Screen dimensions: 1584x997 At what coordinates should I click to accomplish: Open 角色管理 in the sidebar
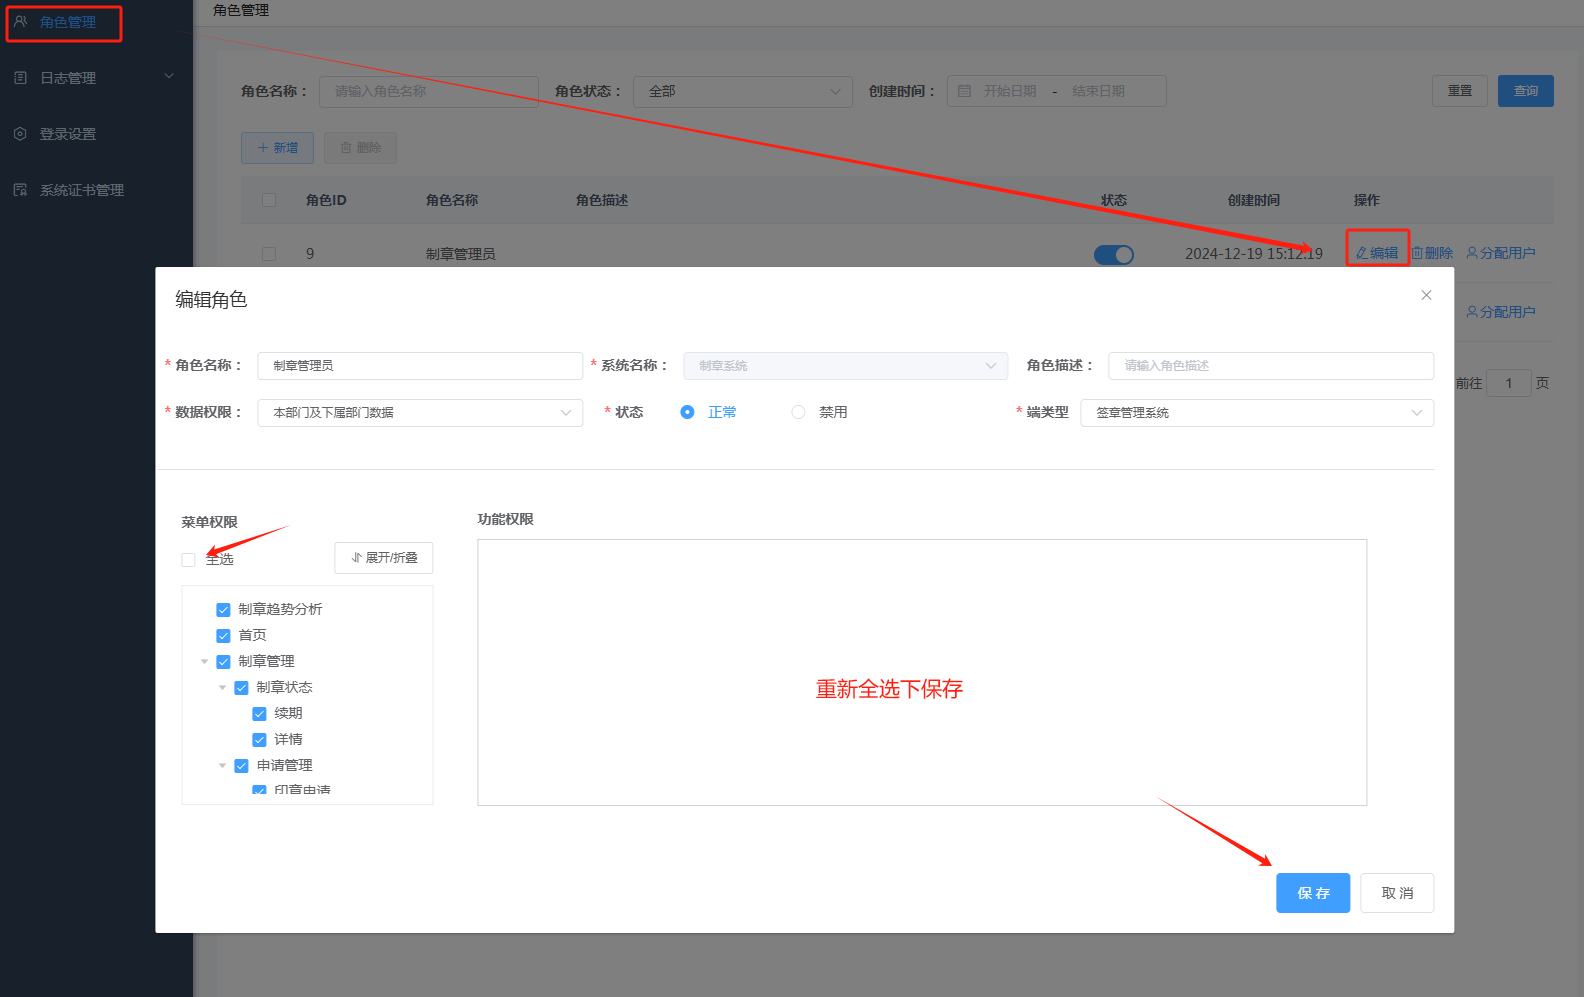coord(67,22)
